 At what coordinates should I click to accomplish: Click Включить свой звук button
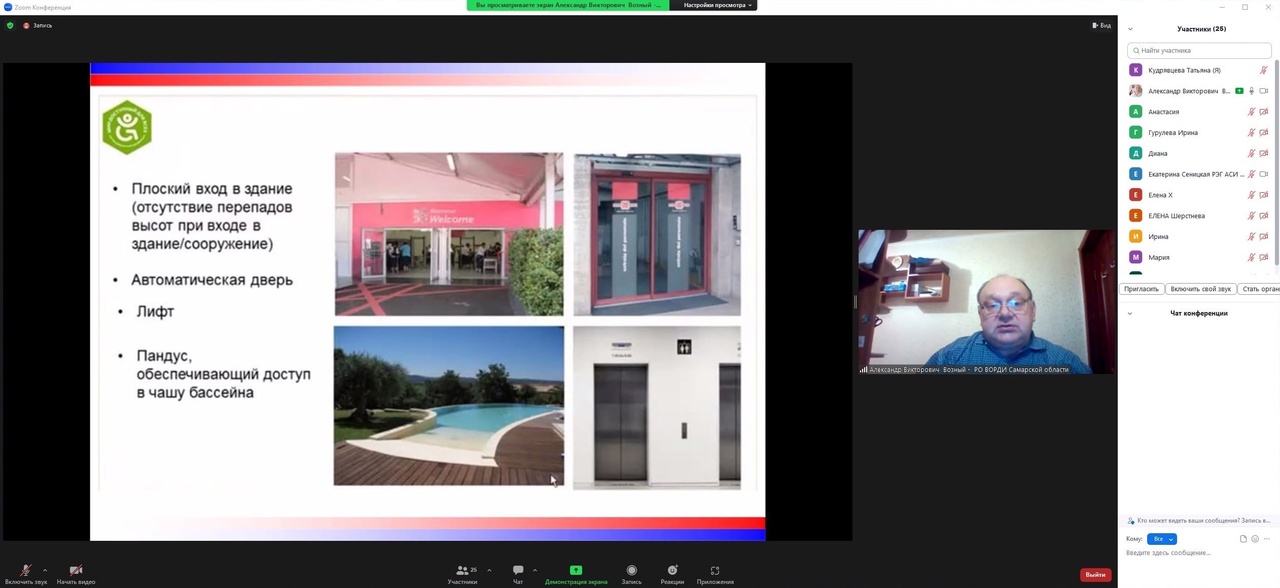pyautogui.click(x=1200, y=289)
